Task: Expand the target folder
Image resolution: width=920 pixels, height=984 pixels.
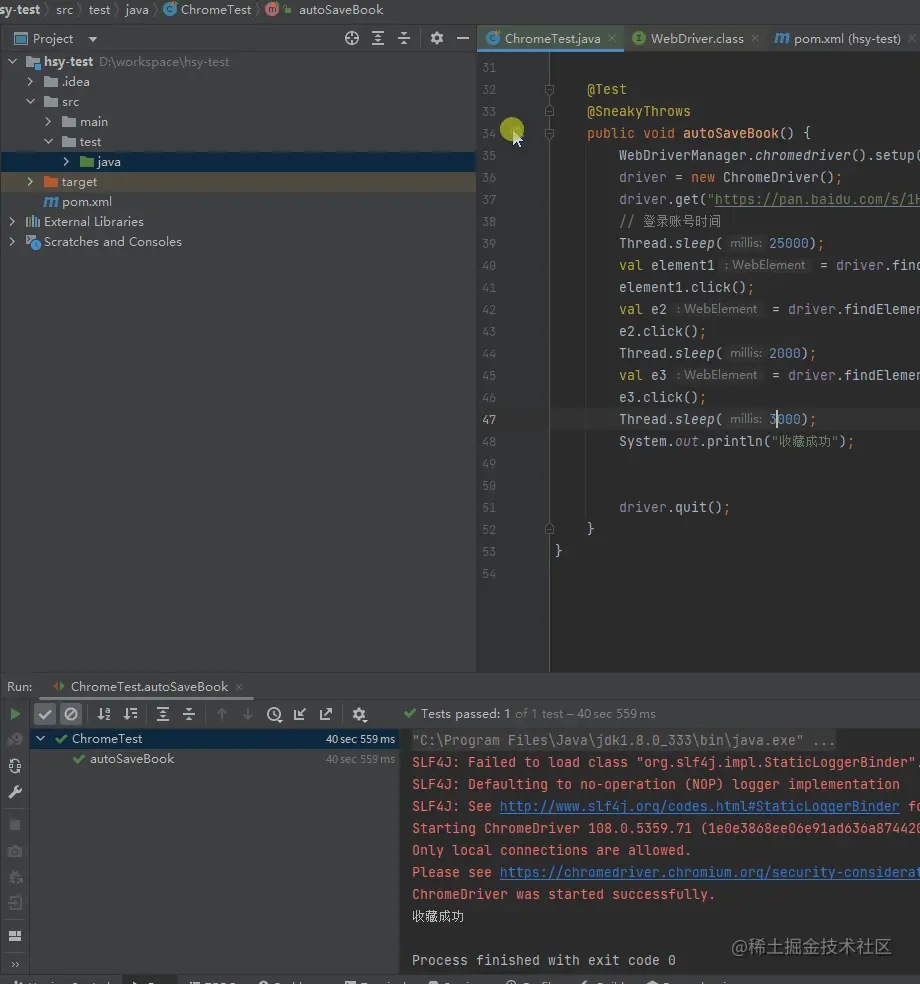Action: click(31, 182)
